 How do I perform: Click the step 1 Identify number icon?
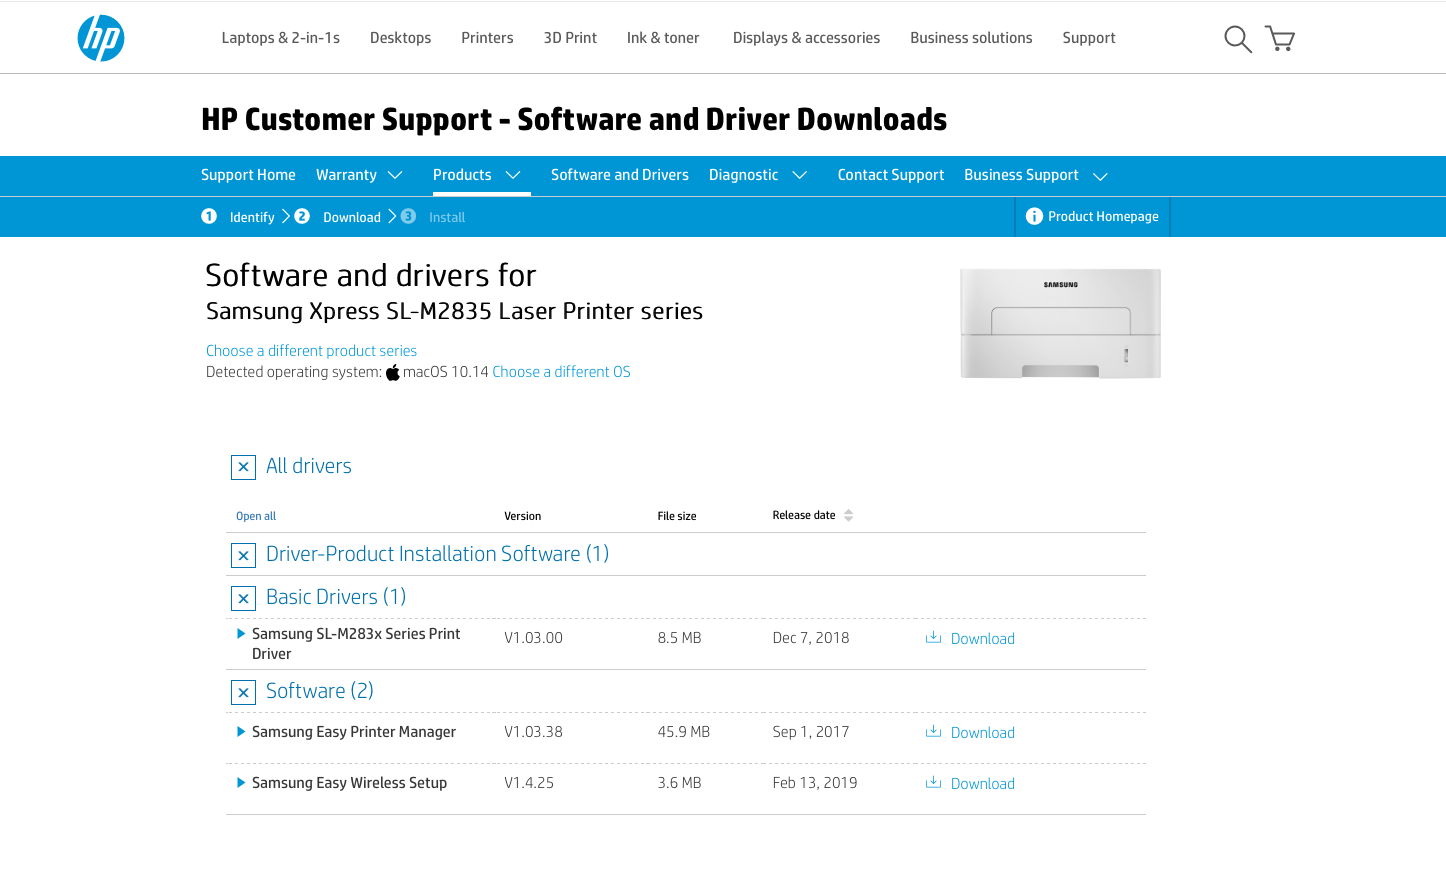(209, 216)
